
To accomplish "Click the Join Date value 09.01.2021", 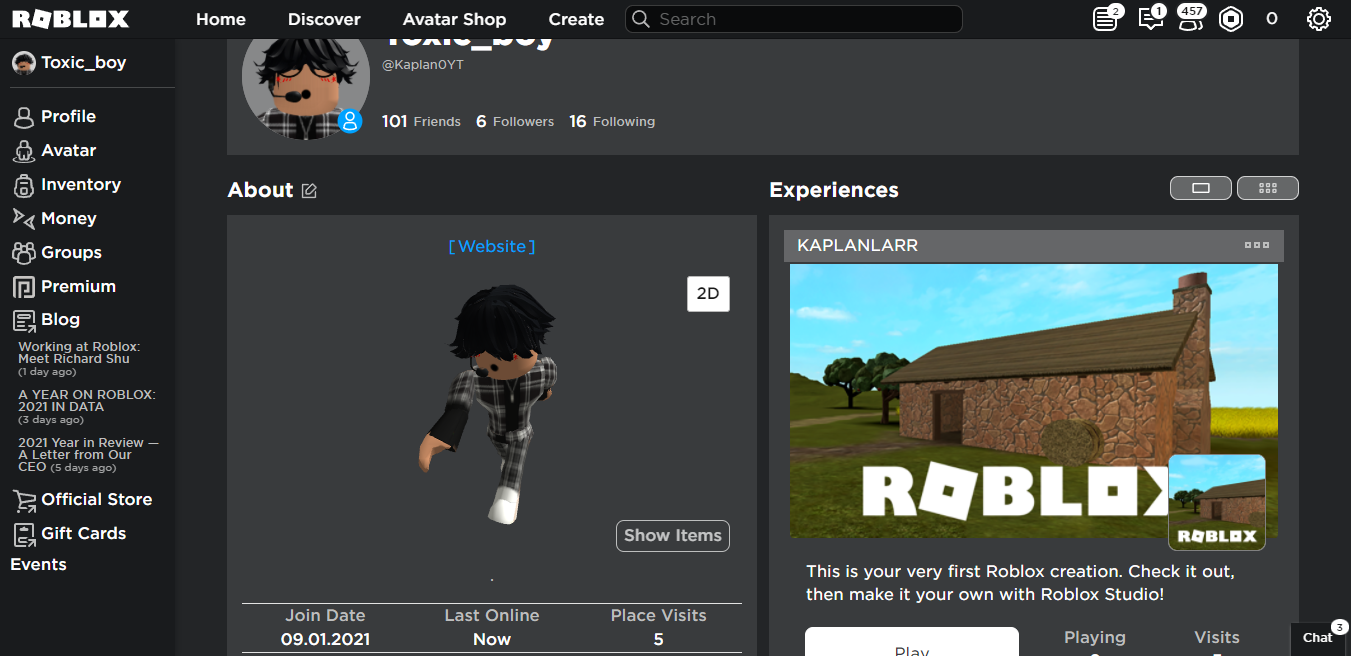I will point(325,640).
